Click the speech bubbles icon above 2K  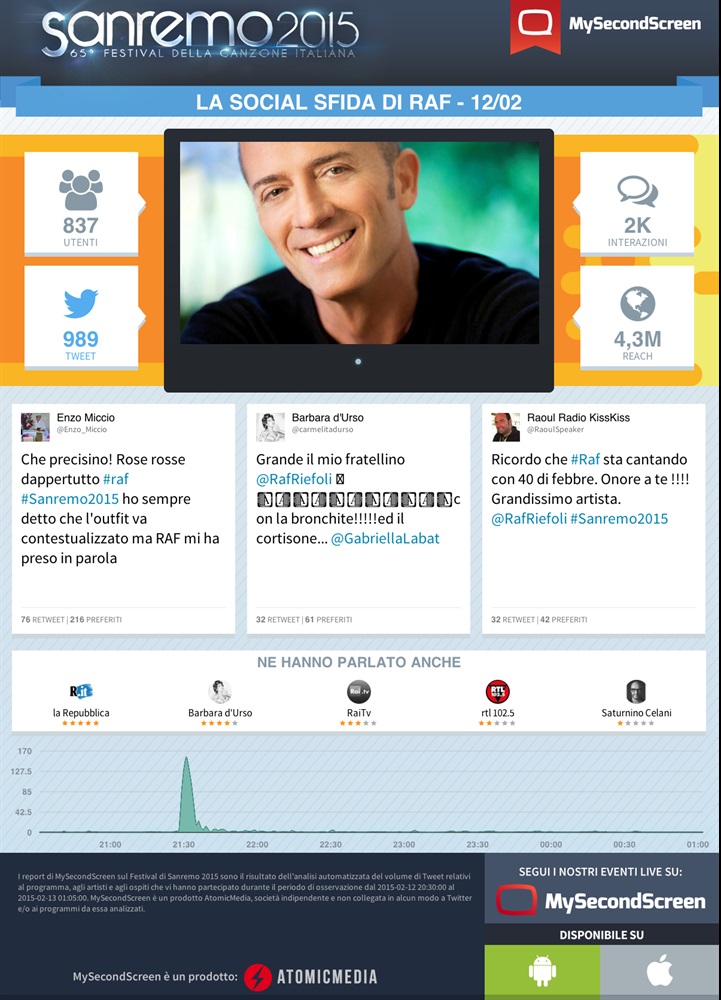pos(637,191)
